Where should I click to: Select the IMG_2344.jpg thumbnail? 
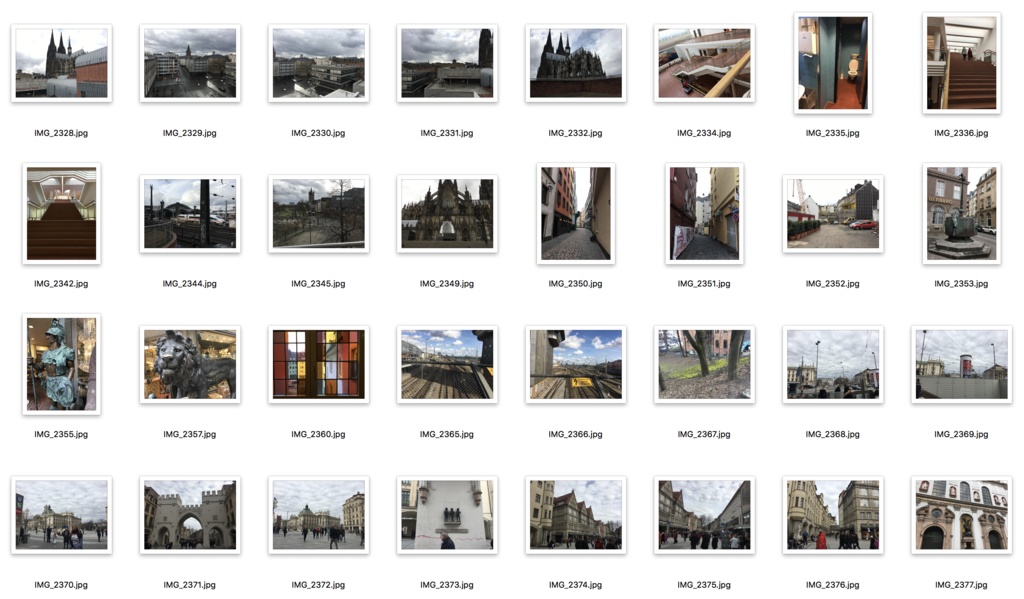[x=190, y=214]
